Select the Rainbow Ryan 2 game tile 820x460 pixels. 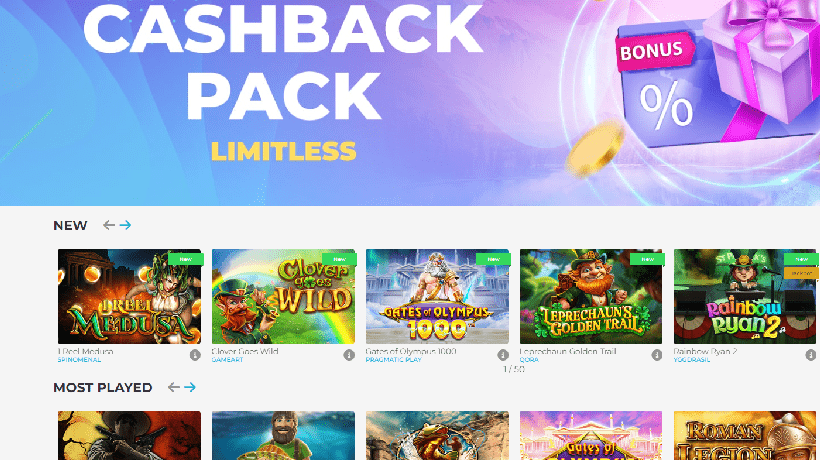[745, 296]
